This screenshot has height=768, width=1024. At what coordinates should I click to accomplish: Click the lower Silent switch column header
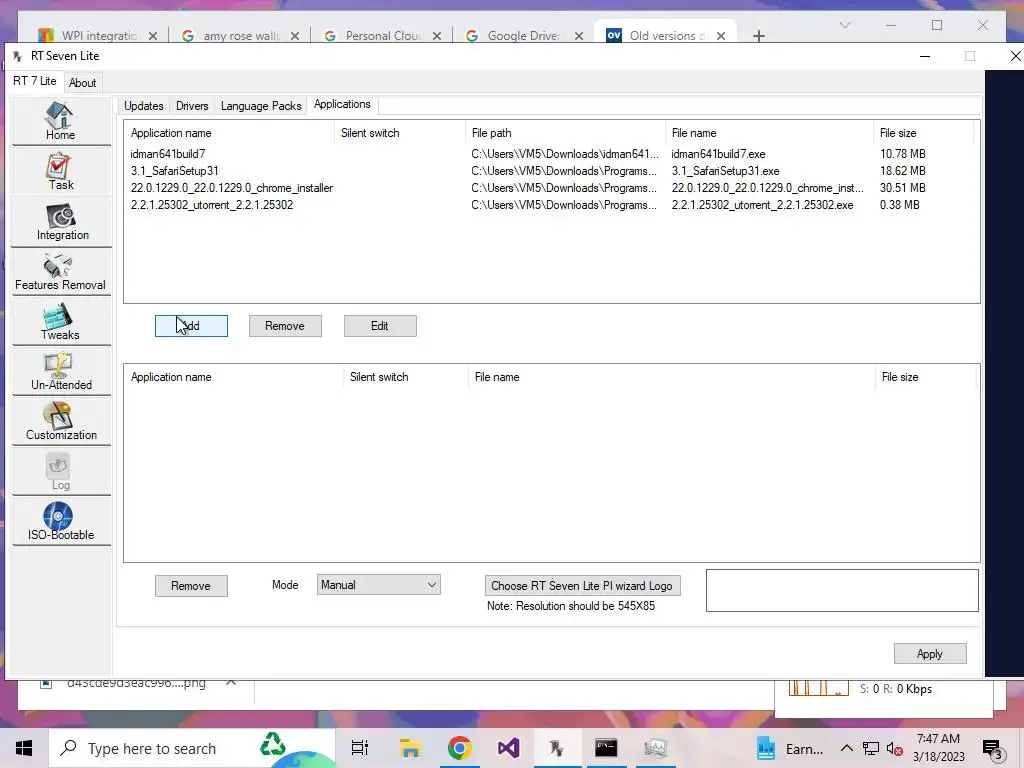point(406,377)
